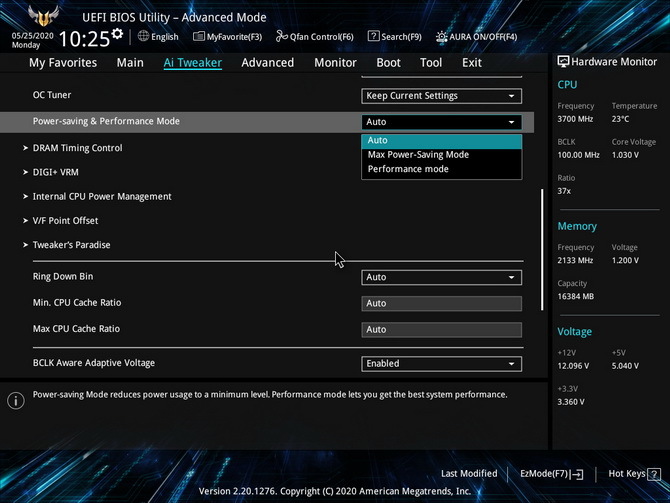Go to the Exit tab
This screenshot has height=503, width=670.
pos(472,63)
